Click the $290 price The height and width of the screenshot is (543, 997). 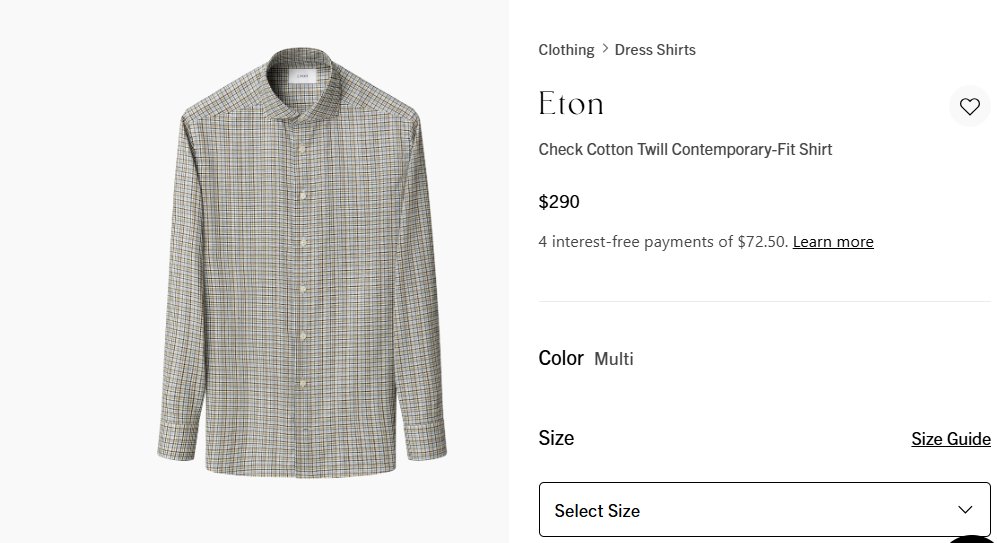coord(559,202)
